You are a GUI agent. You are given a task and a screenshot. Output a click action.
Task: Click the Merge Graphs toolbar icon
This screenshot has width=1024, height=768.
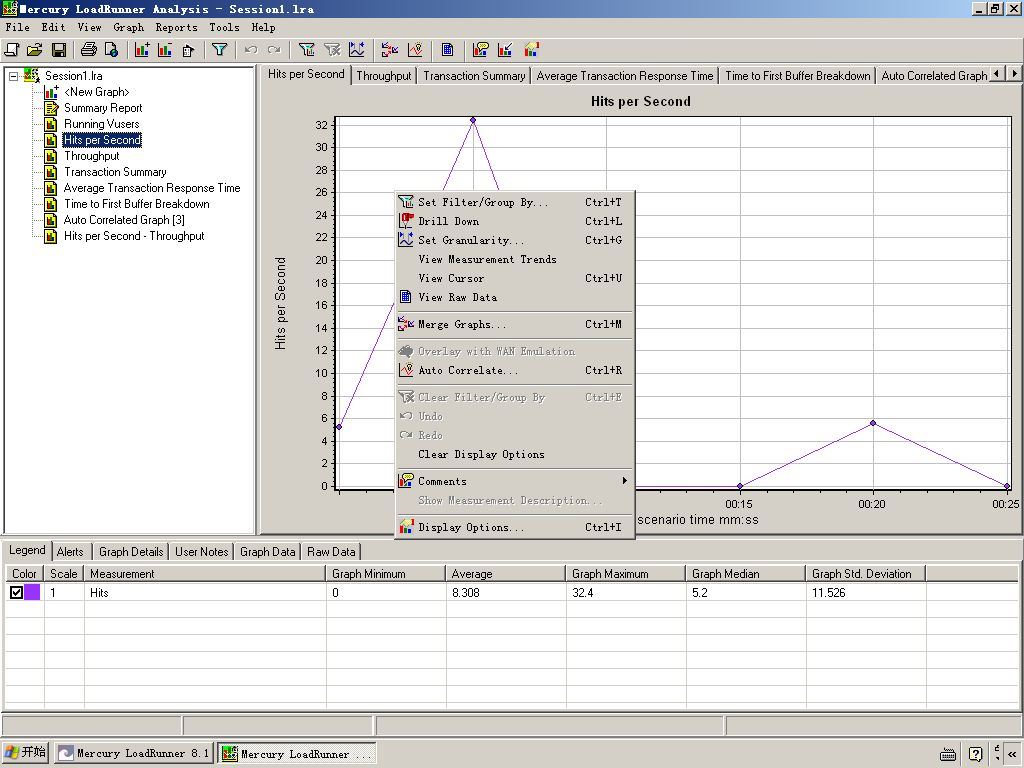tap(390, 50)
